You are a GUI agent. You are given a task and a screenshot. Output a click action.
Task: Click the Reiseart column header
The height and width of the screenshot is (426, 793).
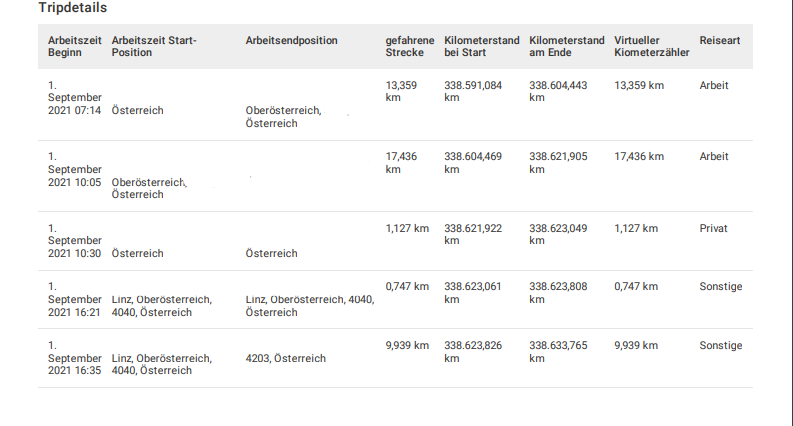pos(720,40)
